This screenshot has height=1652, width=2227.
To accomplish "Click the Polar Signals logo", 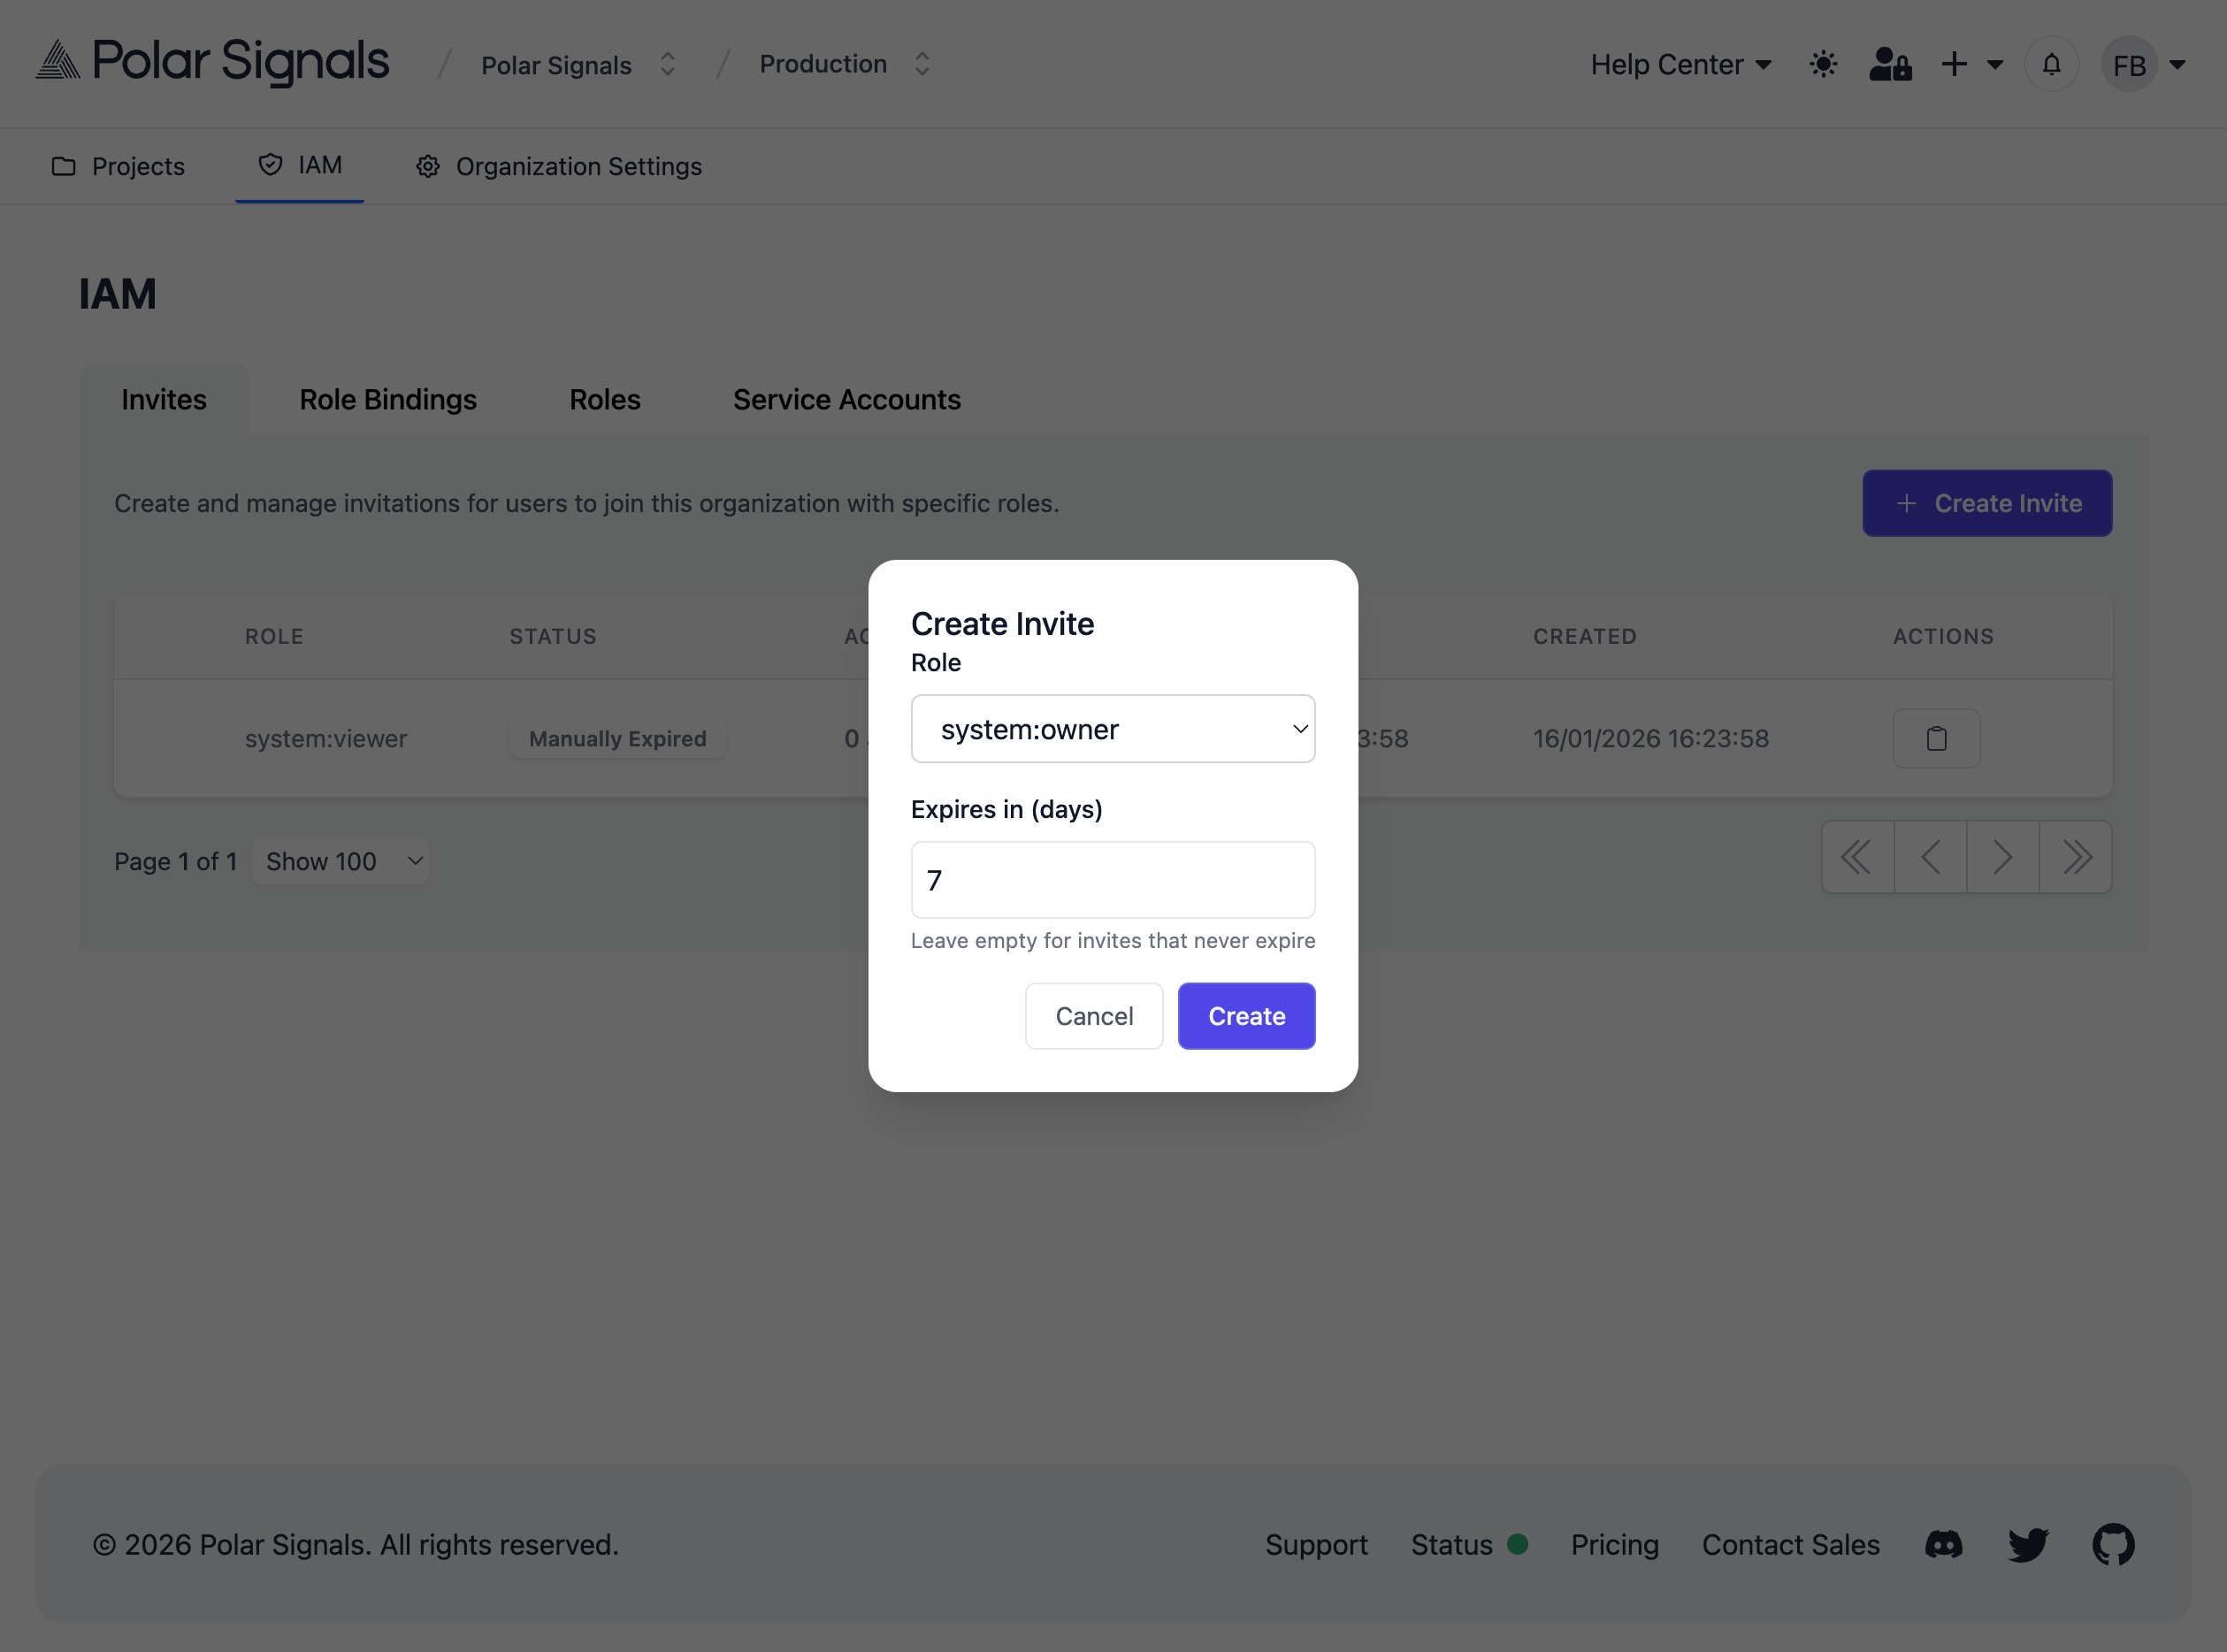I will (x=211, y=61).
